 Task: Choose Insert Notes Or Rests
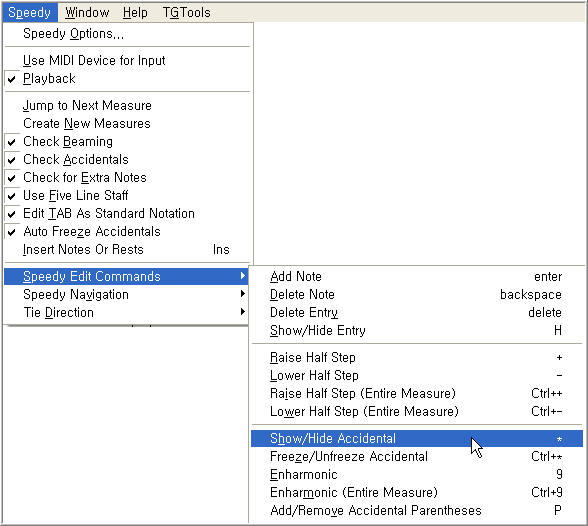(128, 250)
